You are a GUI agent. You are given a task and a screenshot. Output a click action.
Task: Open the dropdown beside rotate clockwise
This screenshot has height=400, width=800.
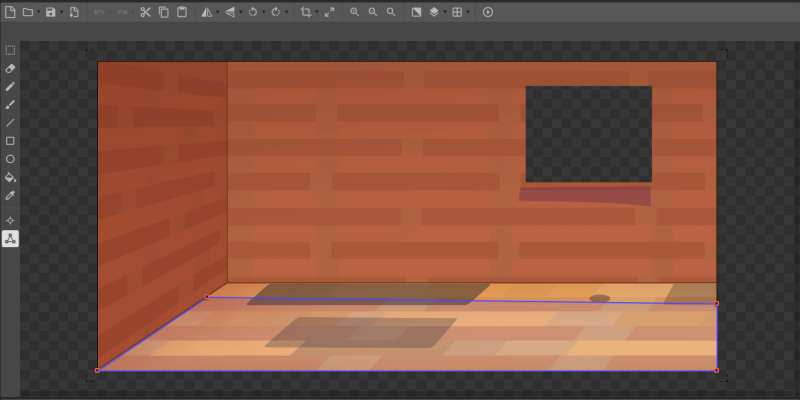click(287, 12)
